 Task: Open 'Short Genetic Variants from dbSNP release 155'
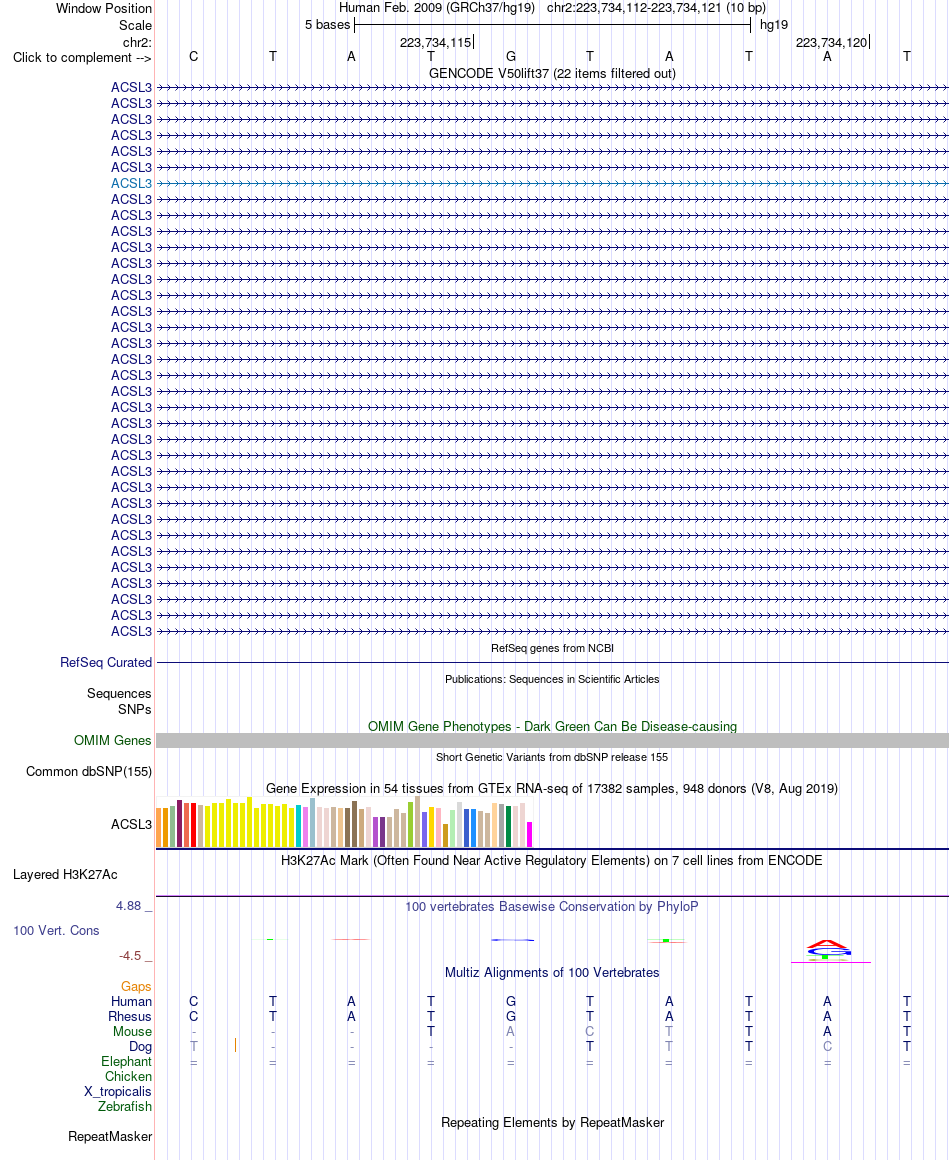click(x=552, y=758)
